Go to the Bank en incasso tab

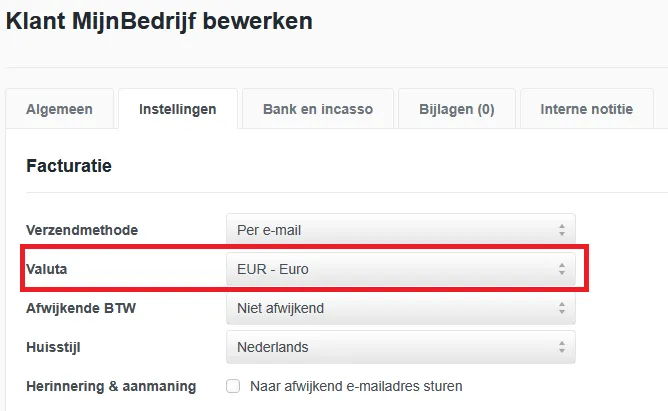tap(318, 109)
